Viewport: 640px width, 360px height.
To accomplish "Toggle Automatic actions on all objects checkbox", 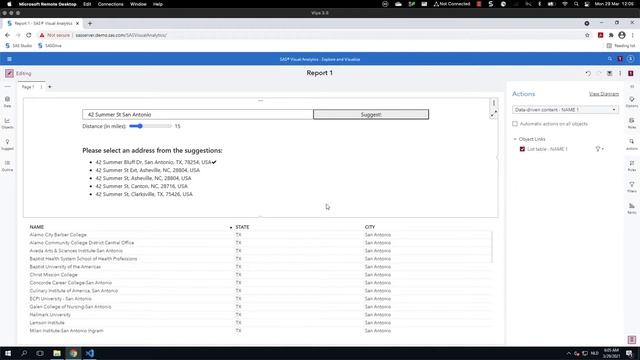I will [515, 124].
